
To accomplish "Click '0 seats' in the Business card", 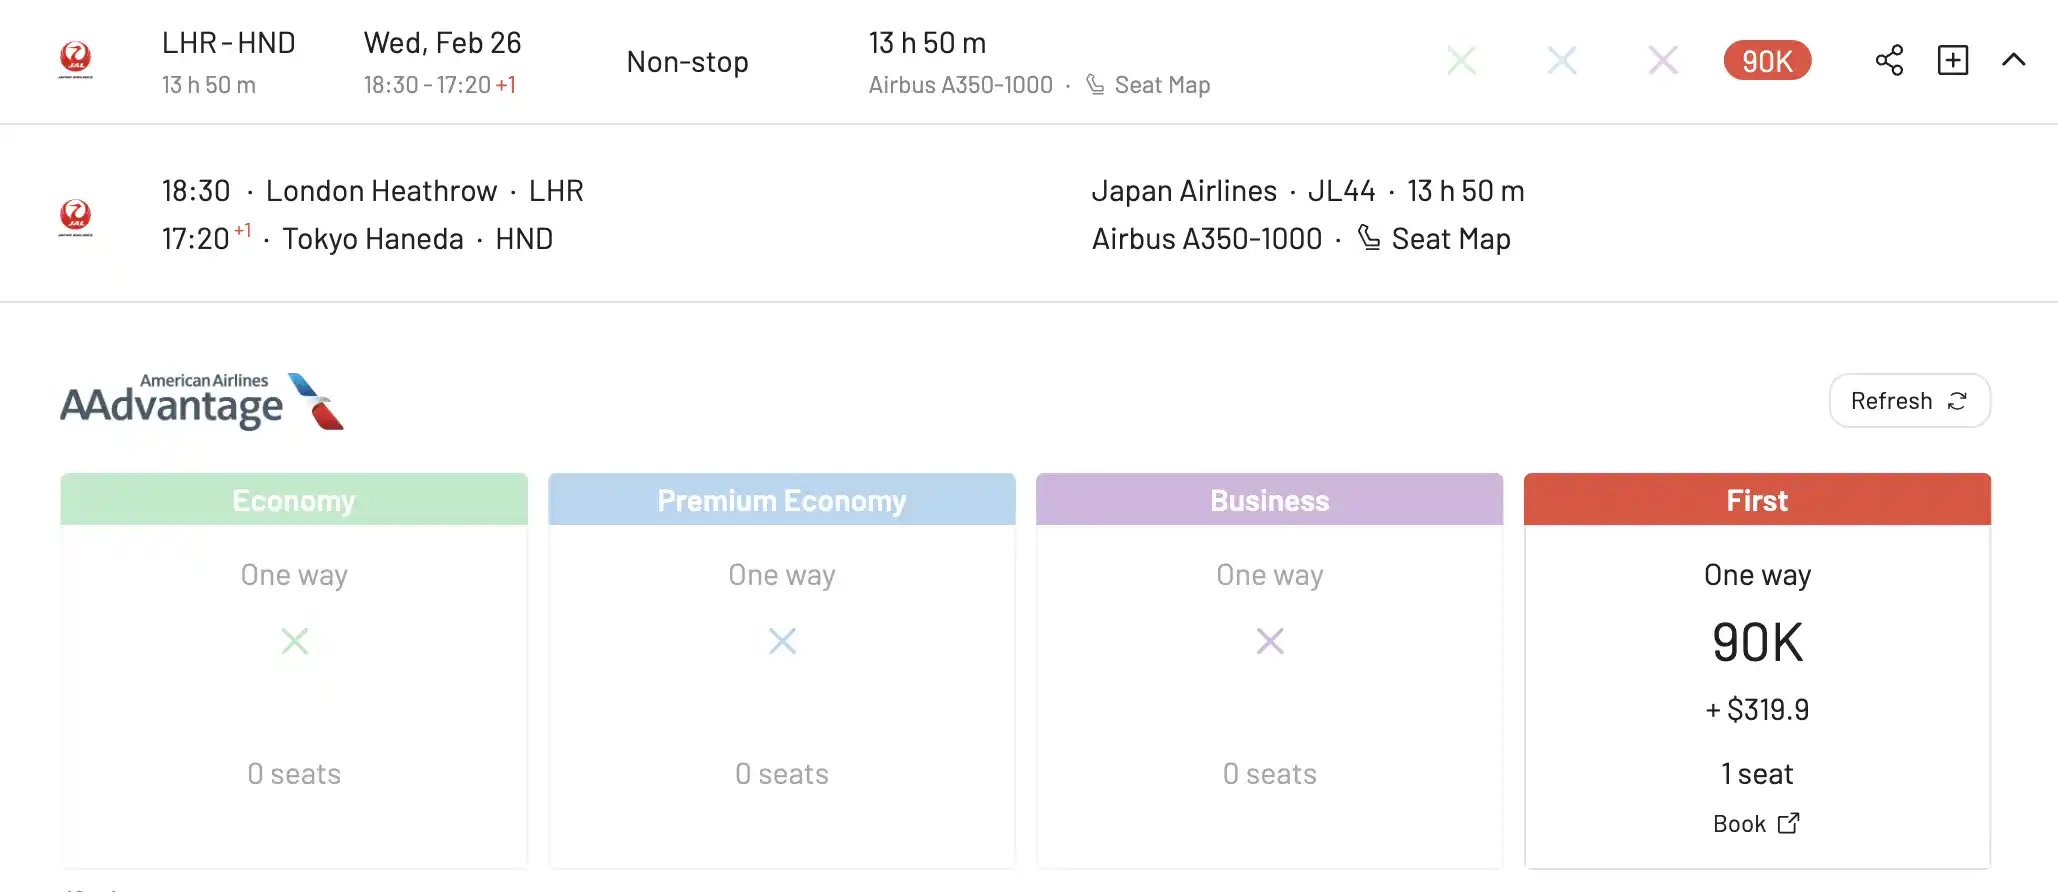I will click(1270, 774).
